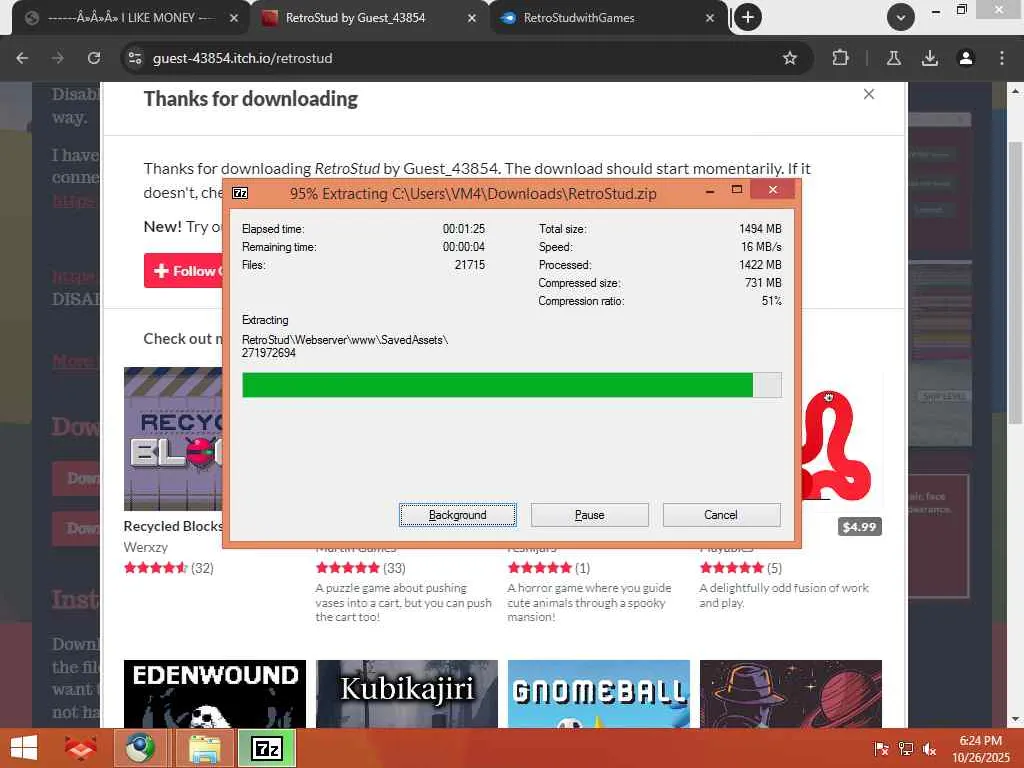
Task: Pause the 7-Zip extraction
Action: point(589,515)
